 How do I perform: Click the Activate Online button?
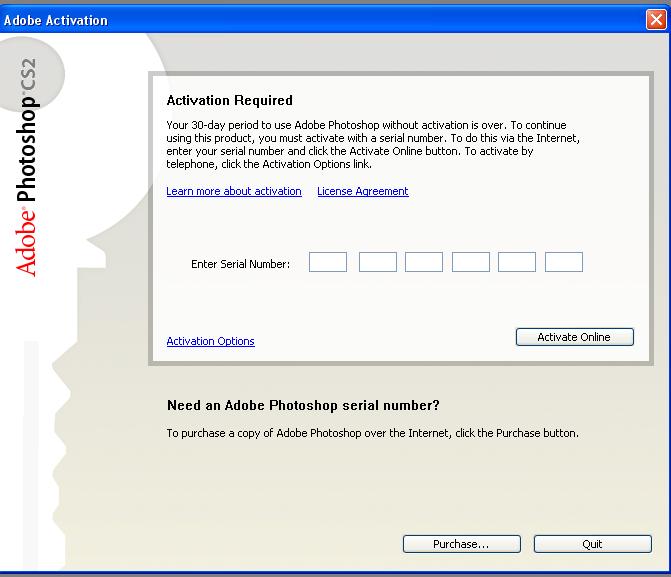tap(574, 337)
